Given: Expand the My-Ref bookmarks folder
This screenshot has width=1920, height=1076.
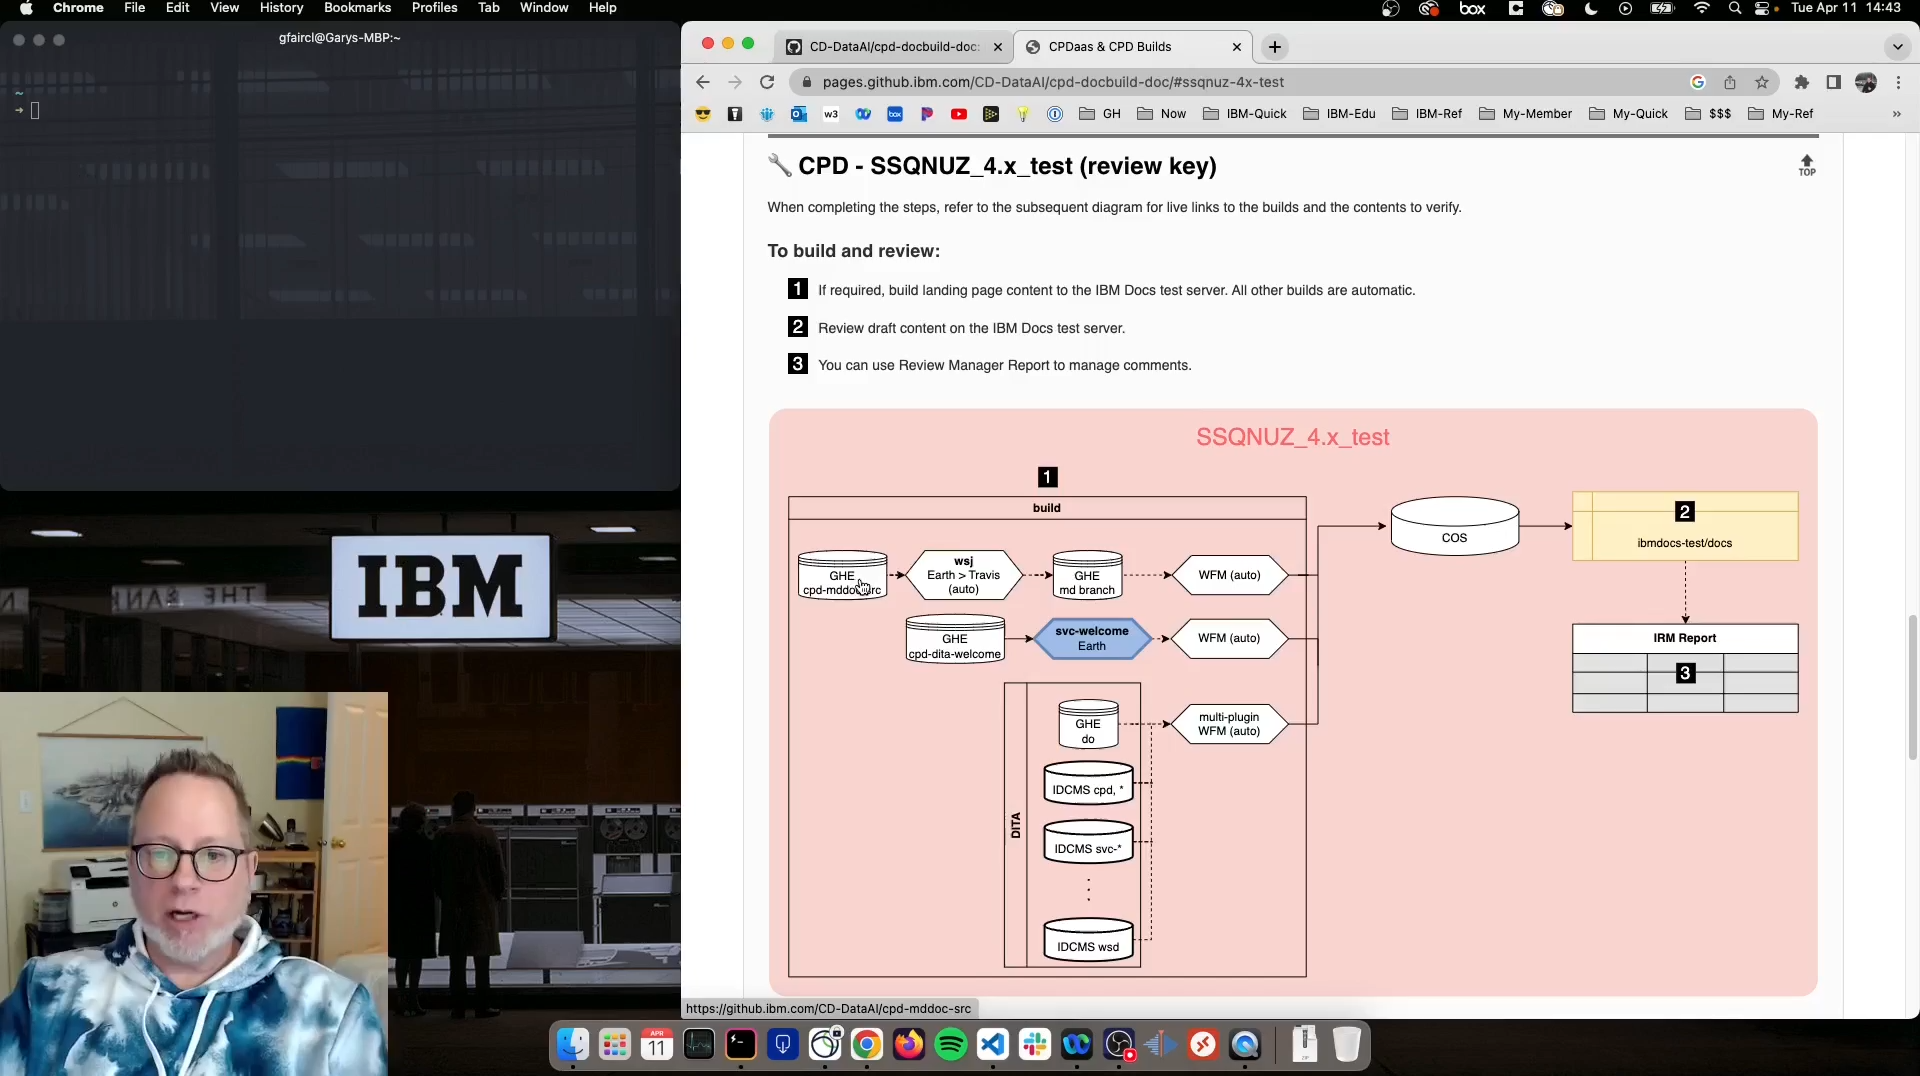Looking at the screenshot, I should (x=1781, y=114).
